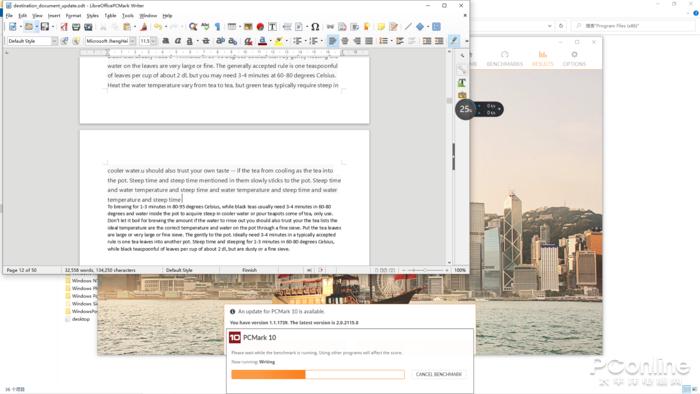Click the Insert Image icon

coord(248,27)
